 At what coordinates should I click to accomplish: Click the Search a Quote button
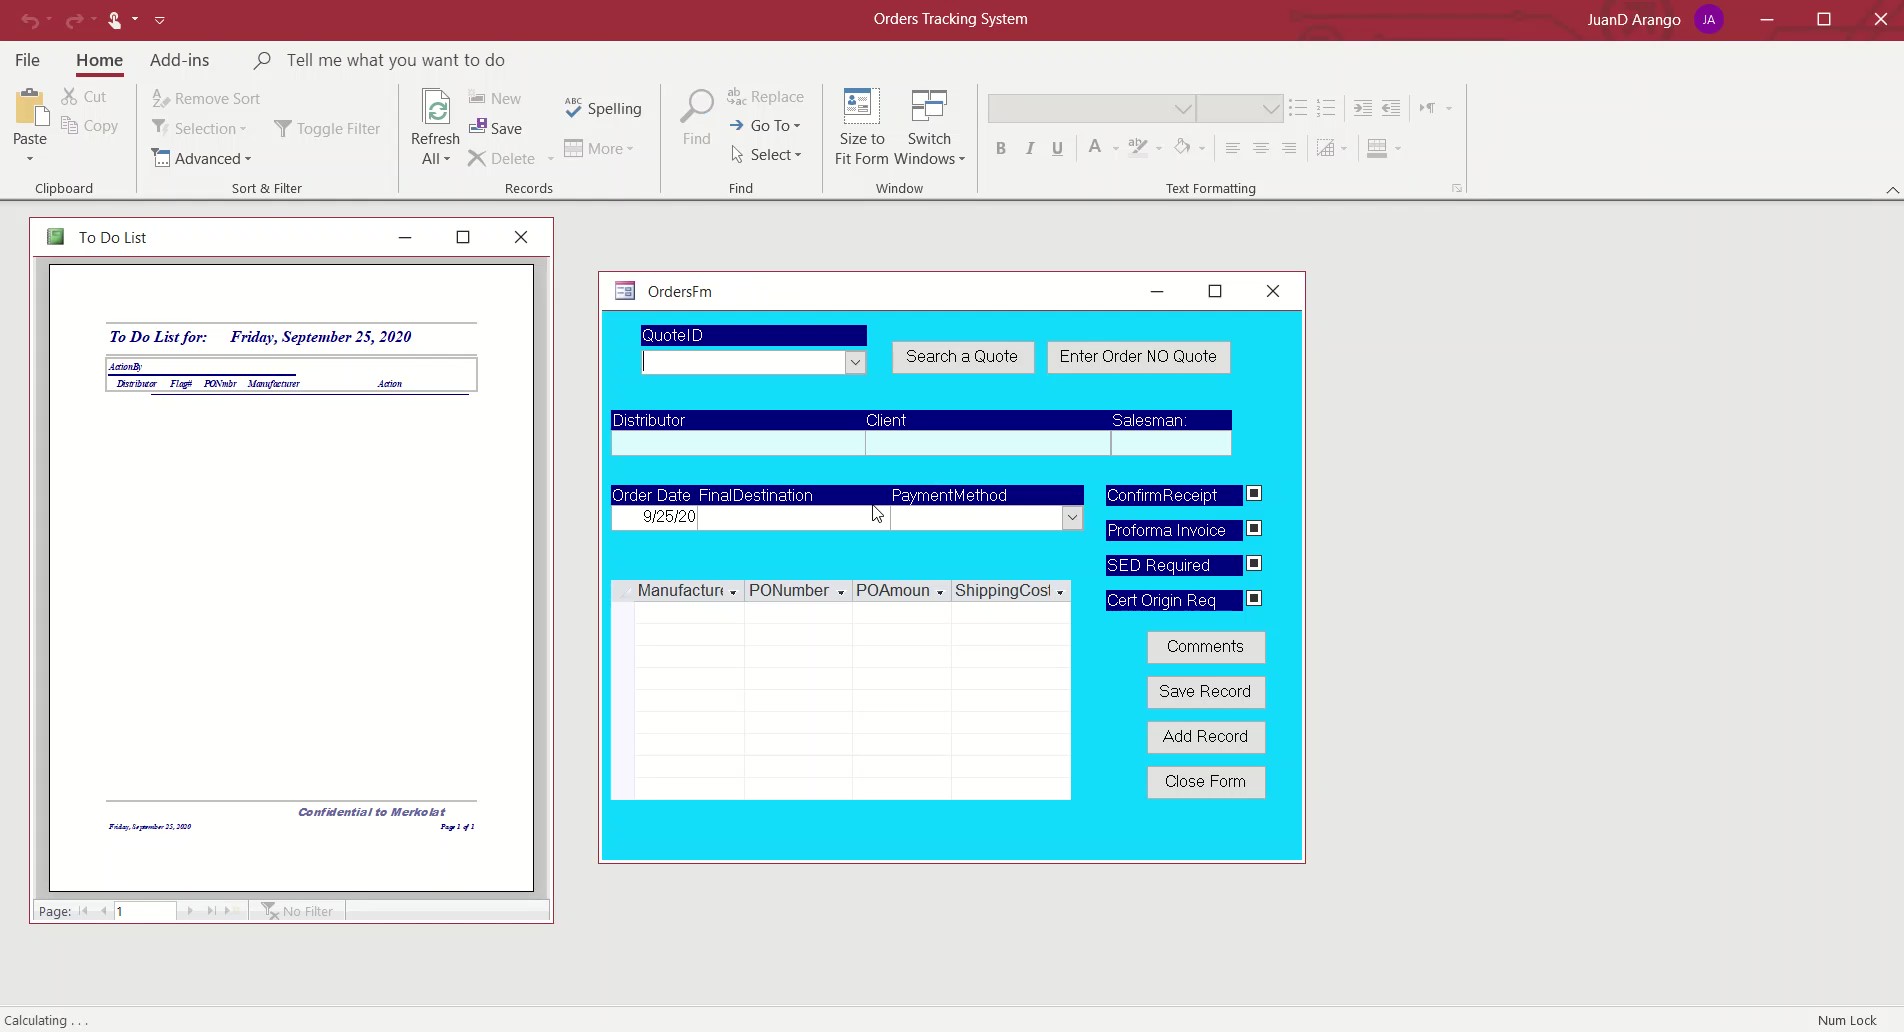[962, 357]
